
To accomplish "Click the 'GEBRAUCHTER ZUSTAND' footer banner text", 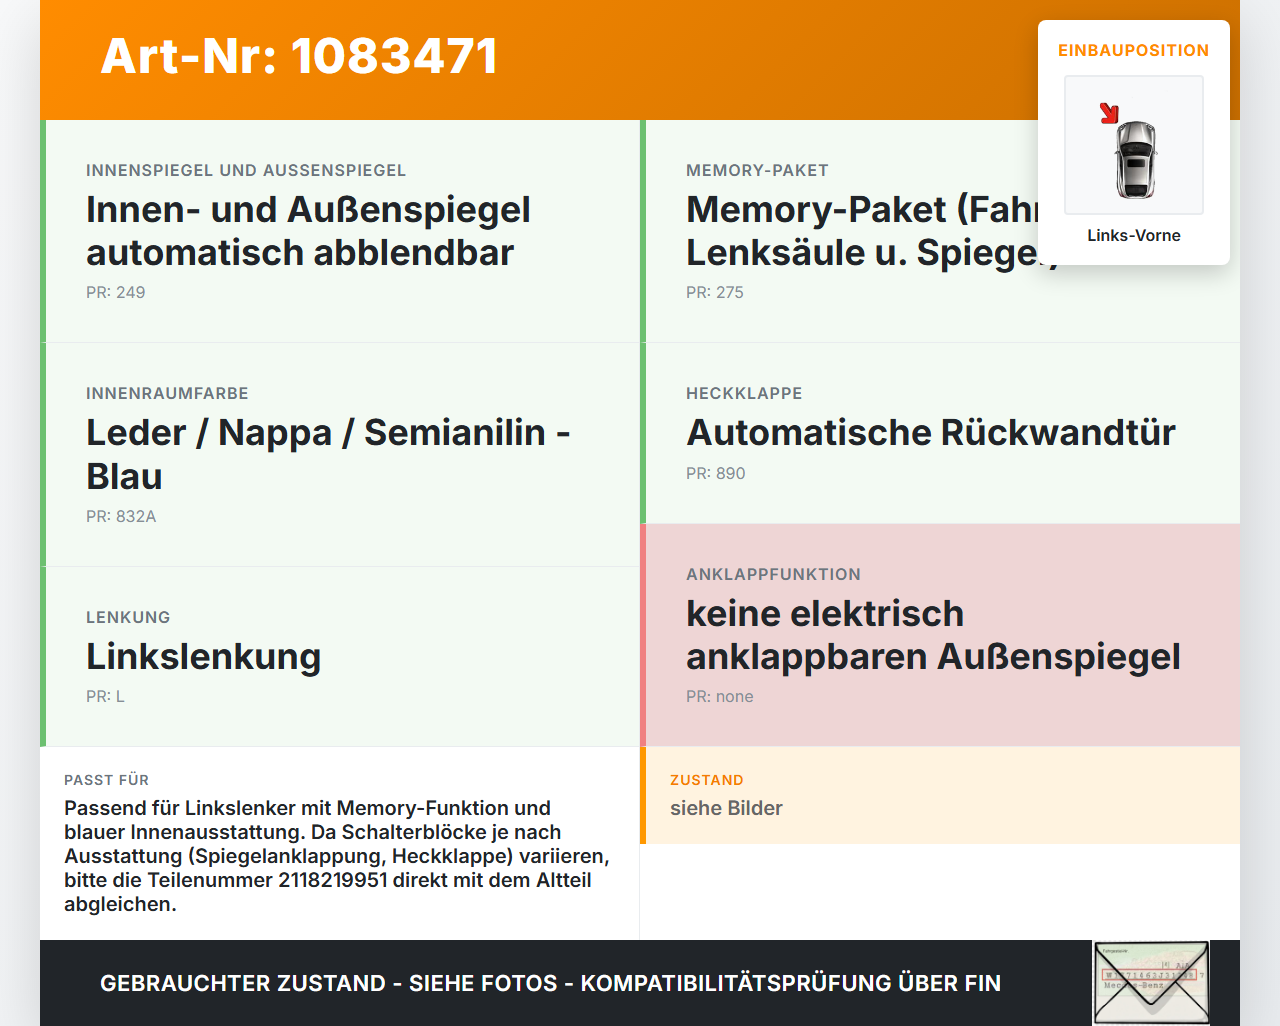I will coord(550,983).
